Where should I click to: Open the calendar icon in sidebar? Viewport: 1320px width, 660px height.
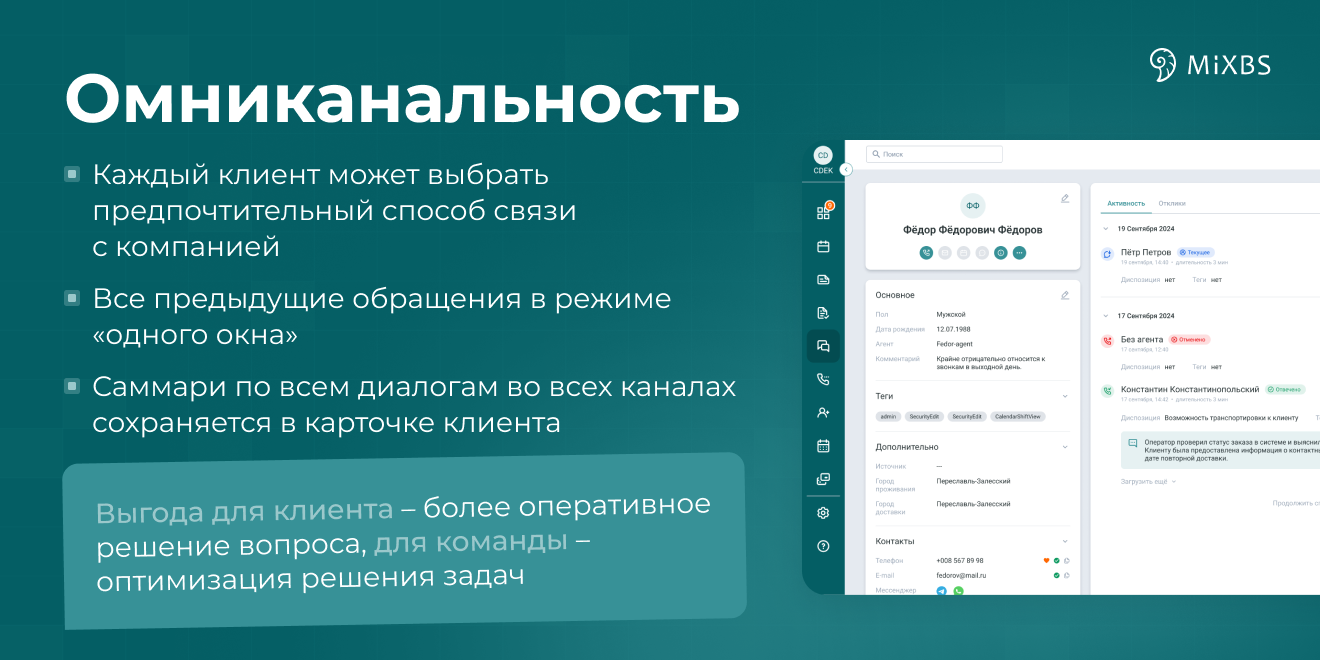[823, 246]
